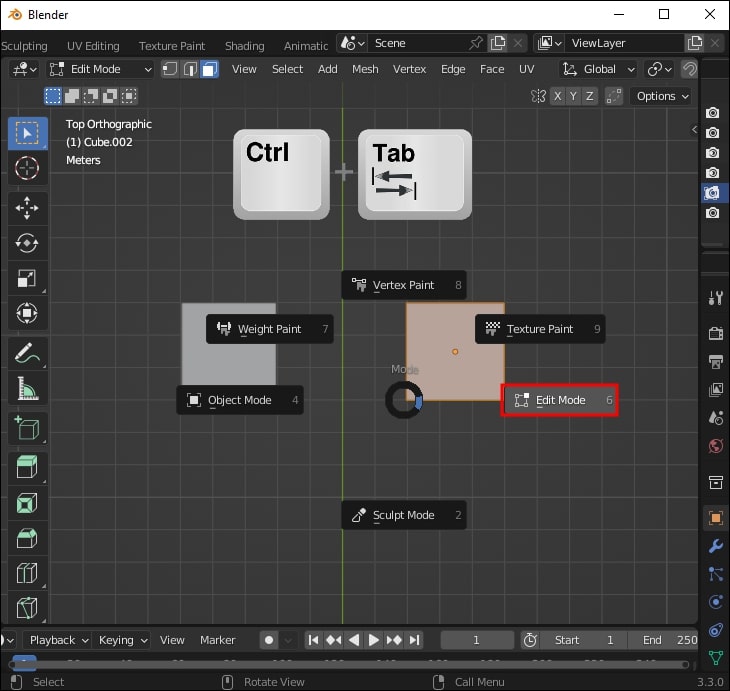Select the Inset Faces tool
The image size is (730, 691).
(27, 503)
